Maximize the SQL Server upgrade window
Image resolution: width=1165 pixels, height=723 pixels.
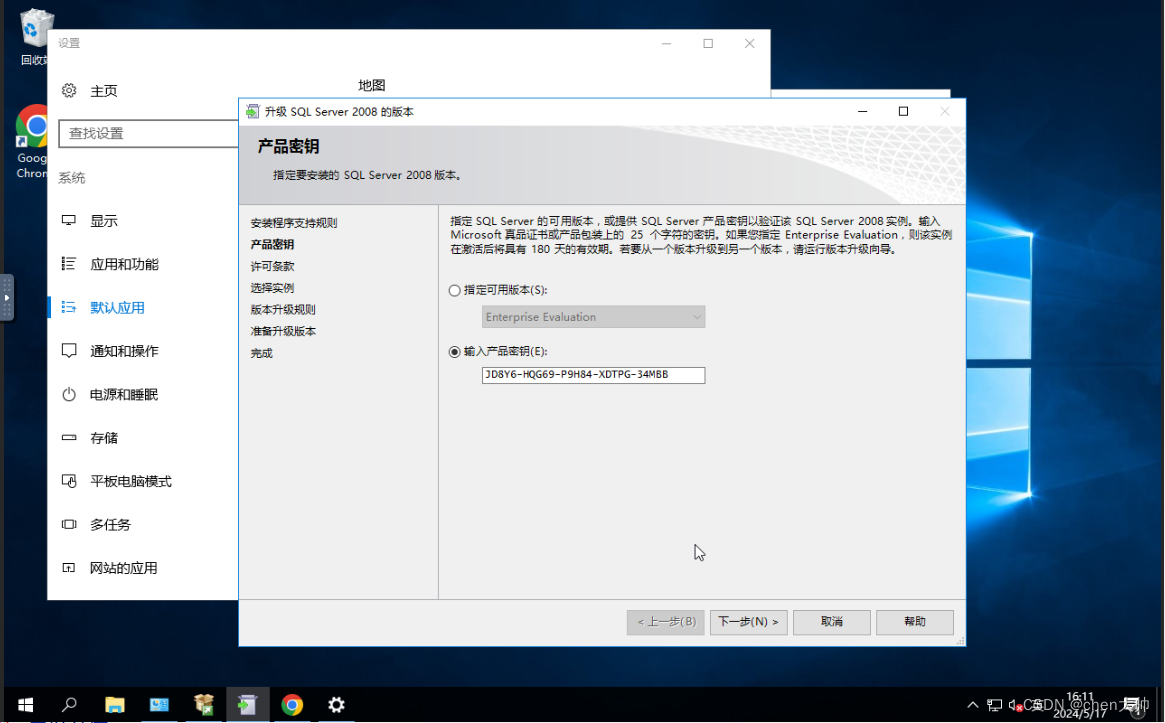click(x=903, y=111)
